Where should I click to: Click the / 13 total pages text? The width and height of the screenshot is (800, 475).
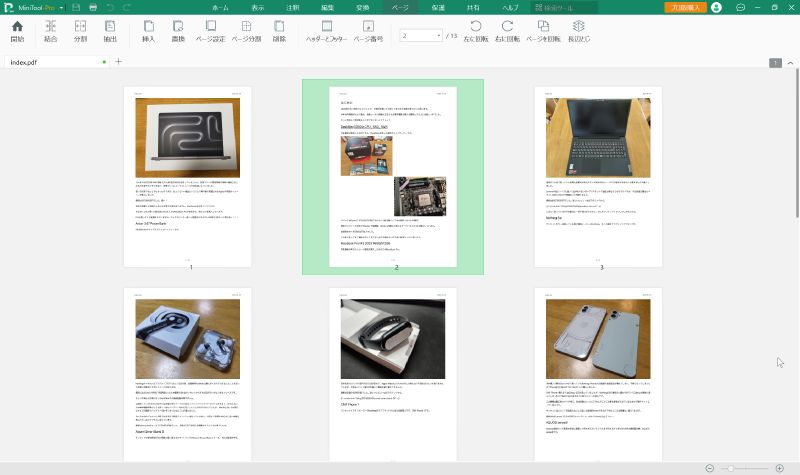[x=452, y=36]
